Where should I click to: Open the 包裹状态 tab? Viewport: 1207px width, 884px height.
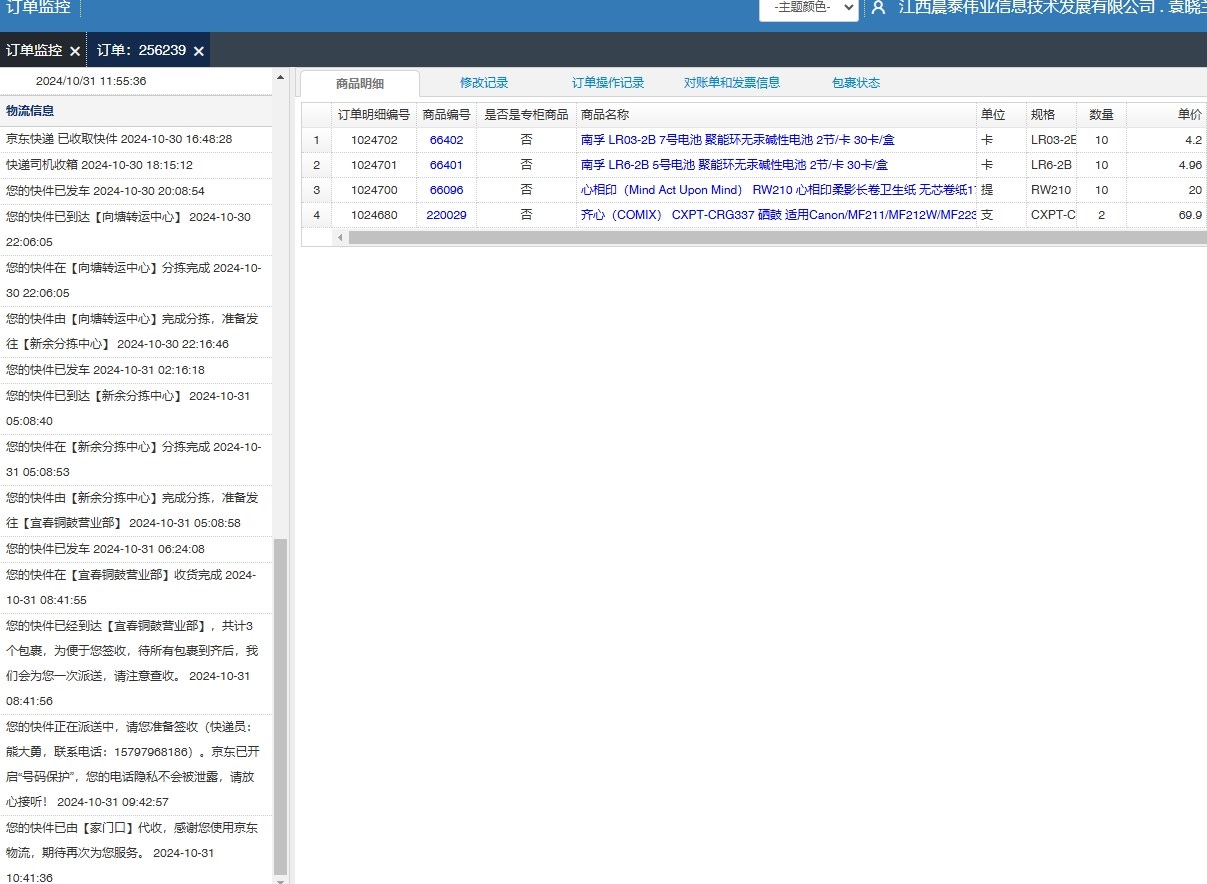(856, 83)
